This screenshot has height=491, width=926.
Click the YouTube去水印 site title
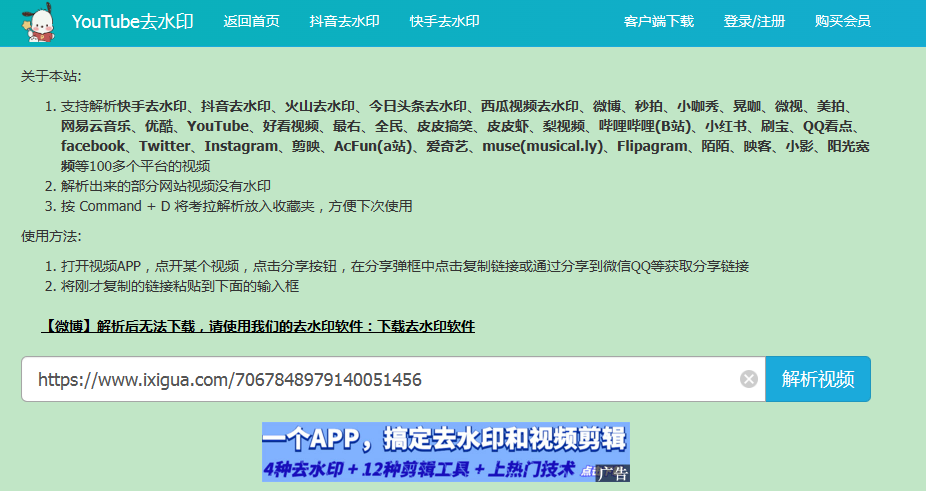pyautogui.click(x=133, y=21)
